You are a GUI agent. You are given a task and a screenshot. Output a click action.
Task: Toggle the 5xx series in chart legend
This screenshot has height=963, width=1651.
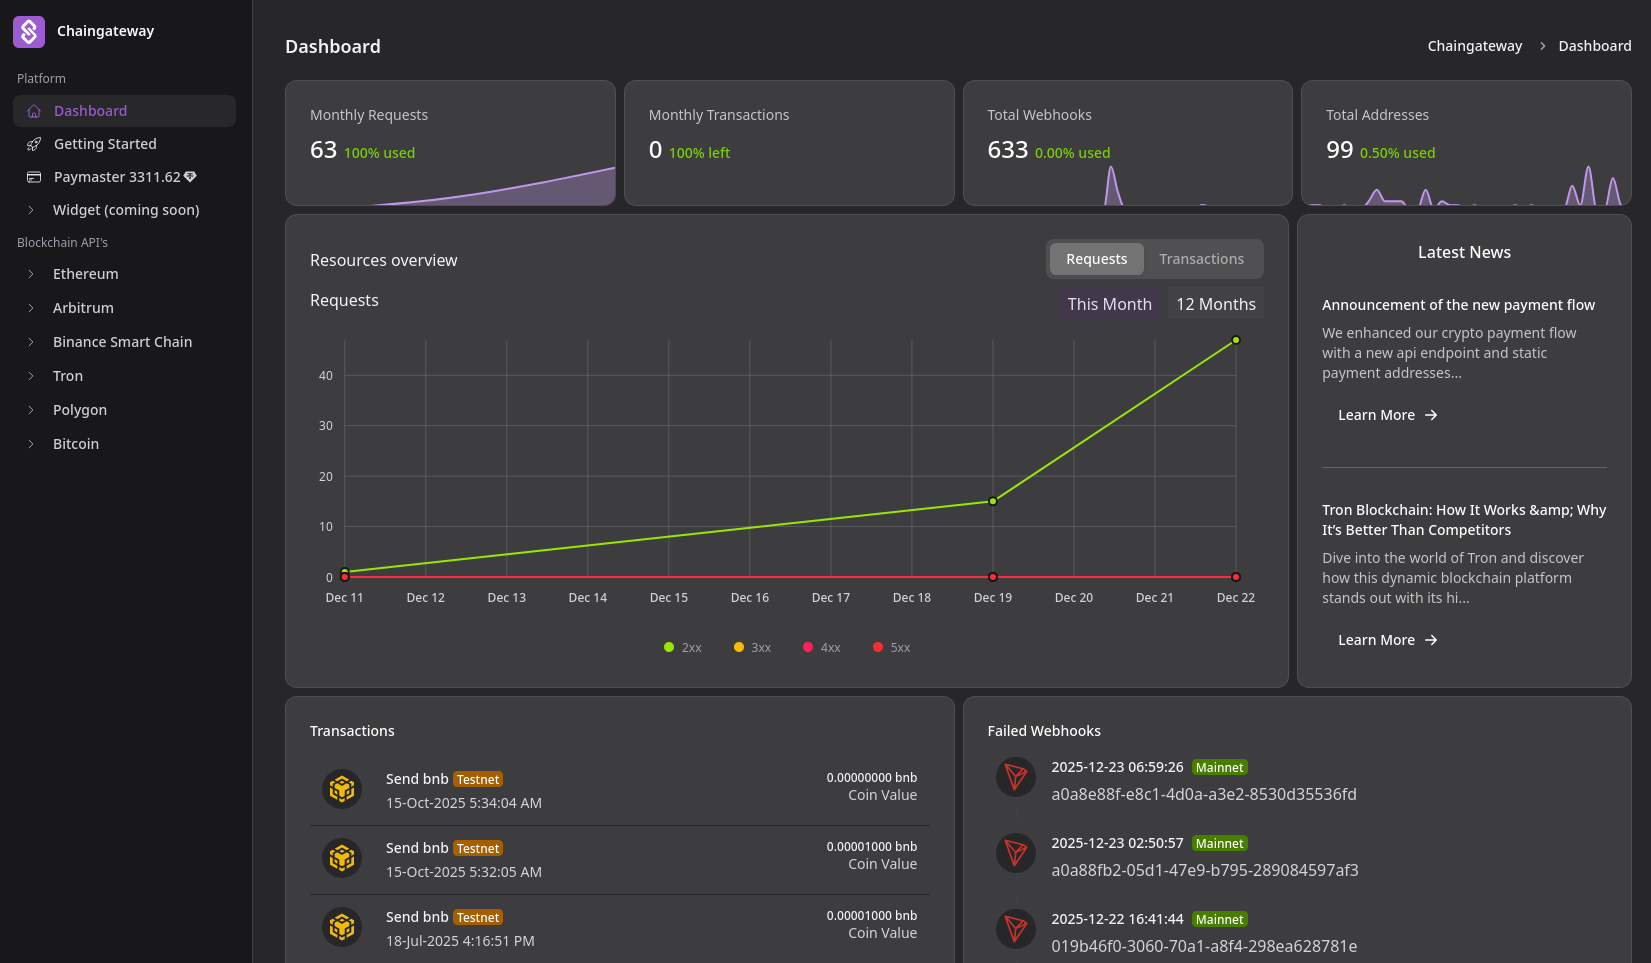891,648
